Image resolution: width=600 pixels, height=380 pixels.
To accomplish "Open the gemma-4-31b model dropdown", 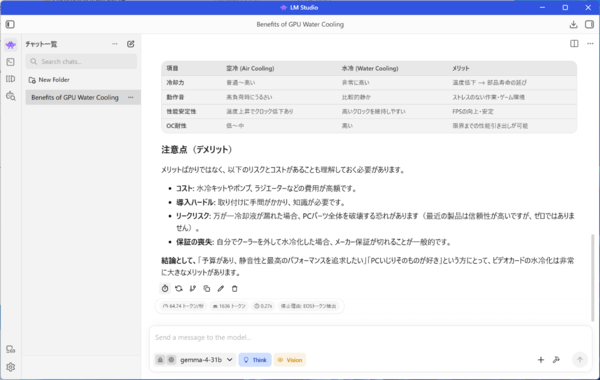I will pyautogui.click(x=207, y=360).
